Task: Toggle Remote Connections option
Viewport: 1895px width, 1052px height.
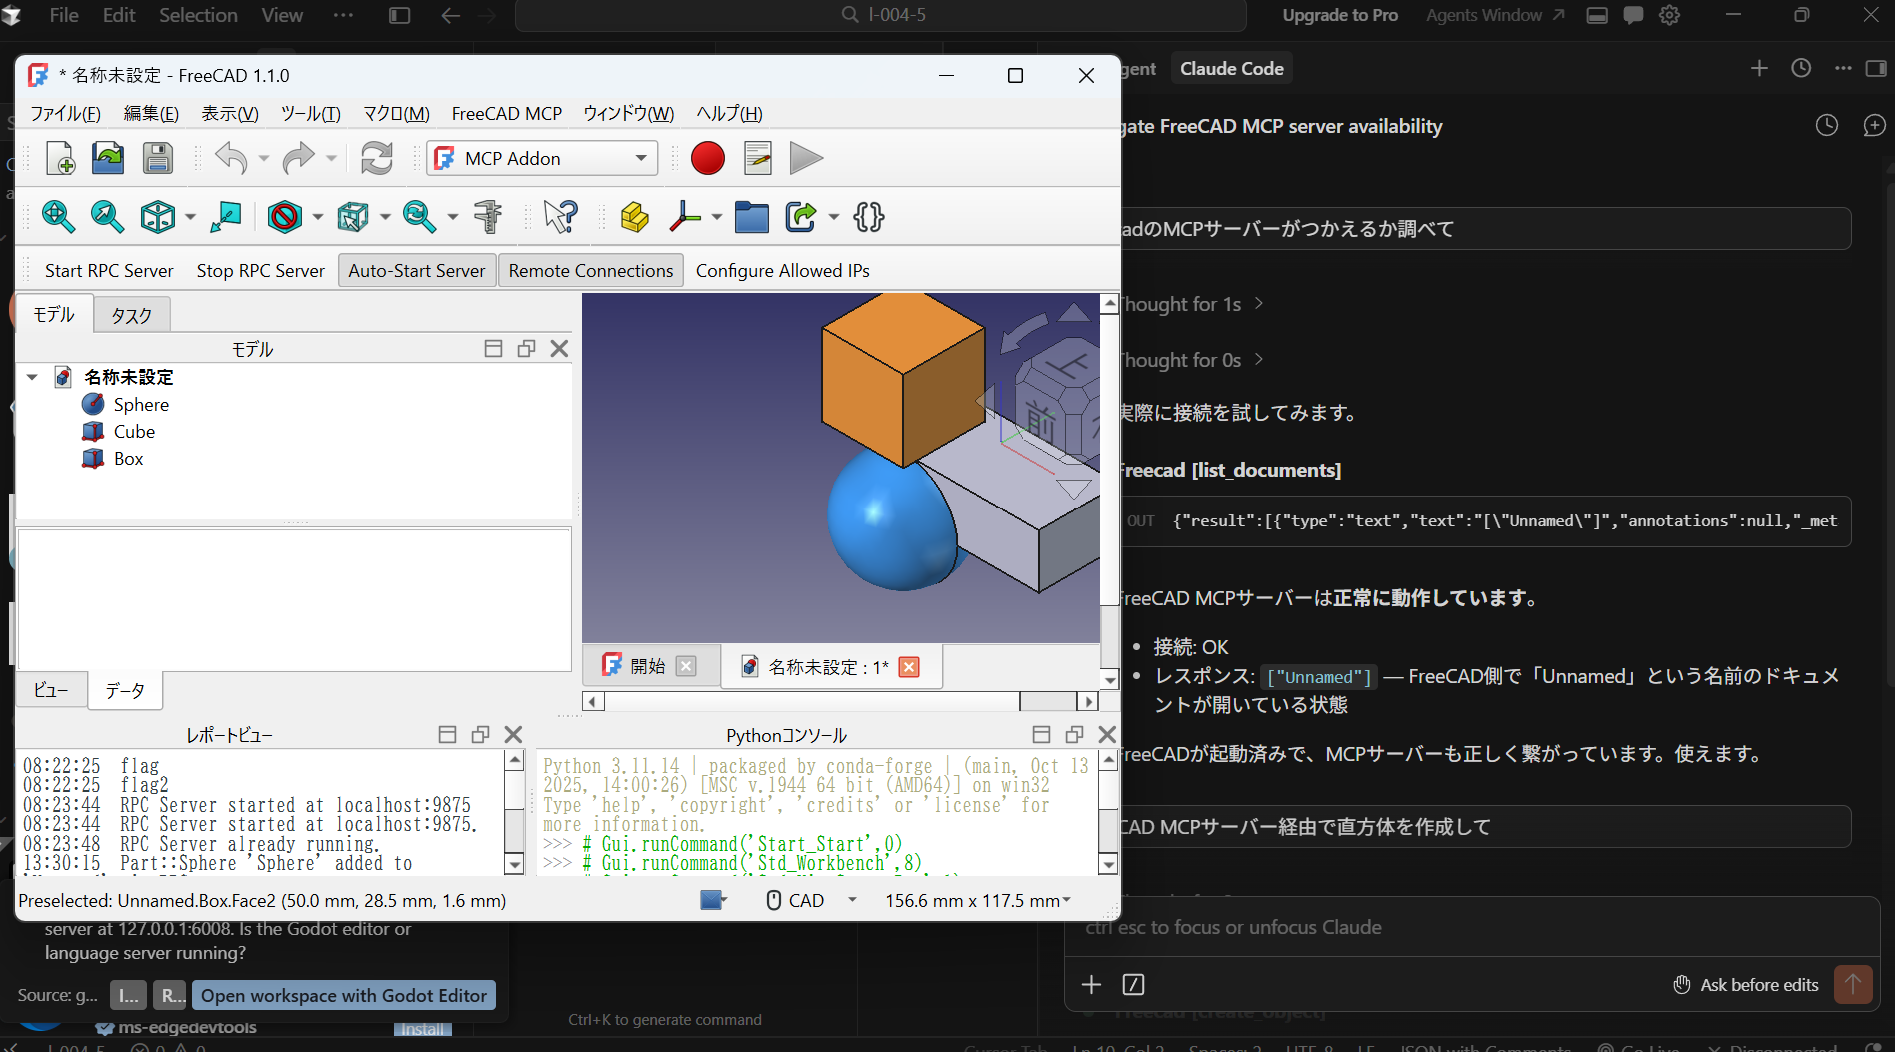Action: pyautogui.click(x=590, y=271)
